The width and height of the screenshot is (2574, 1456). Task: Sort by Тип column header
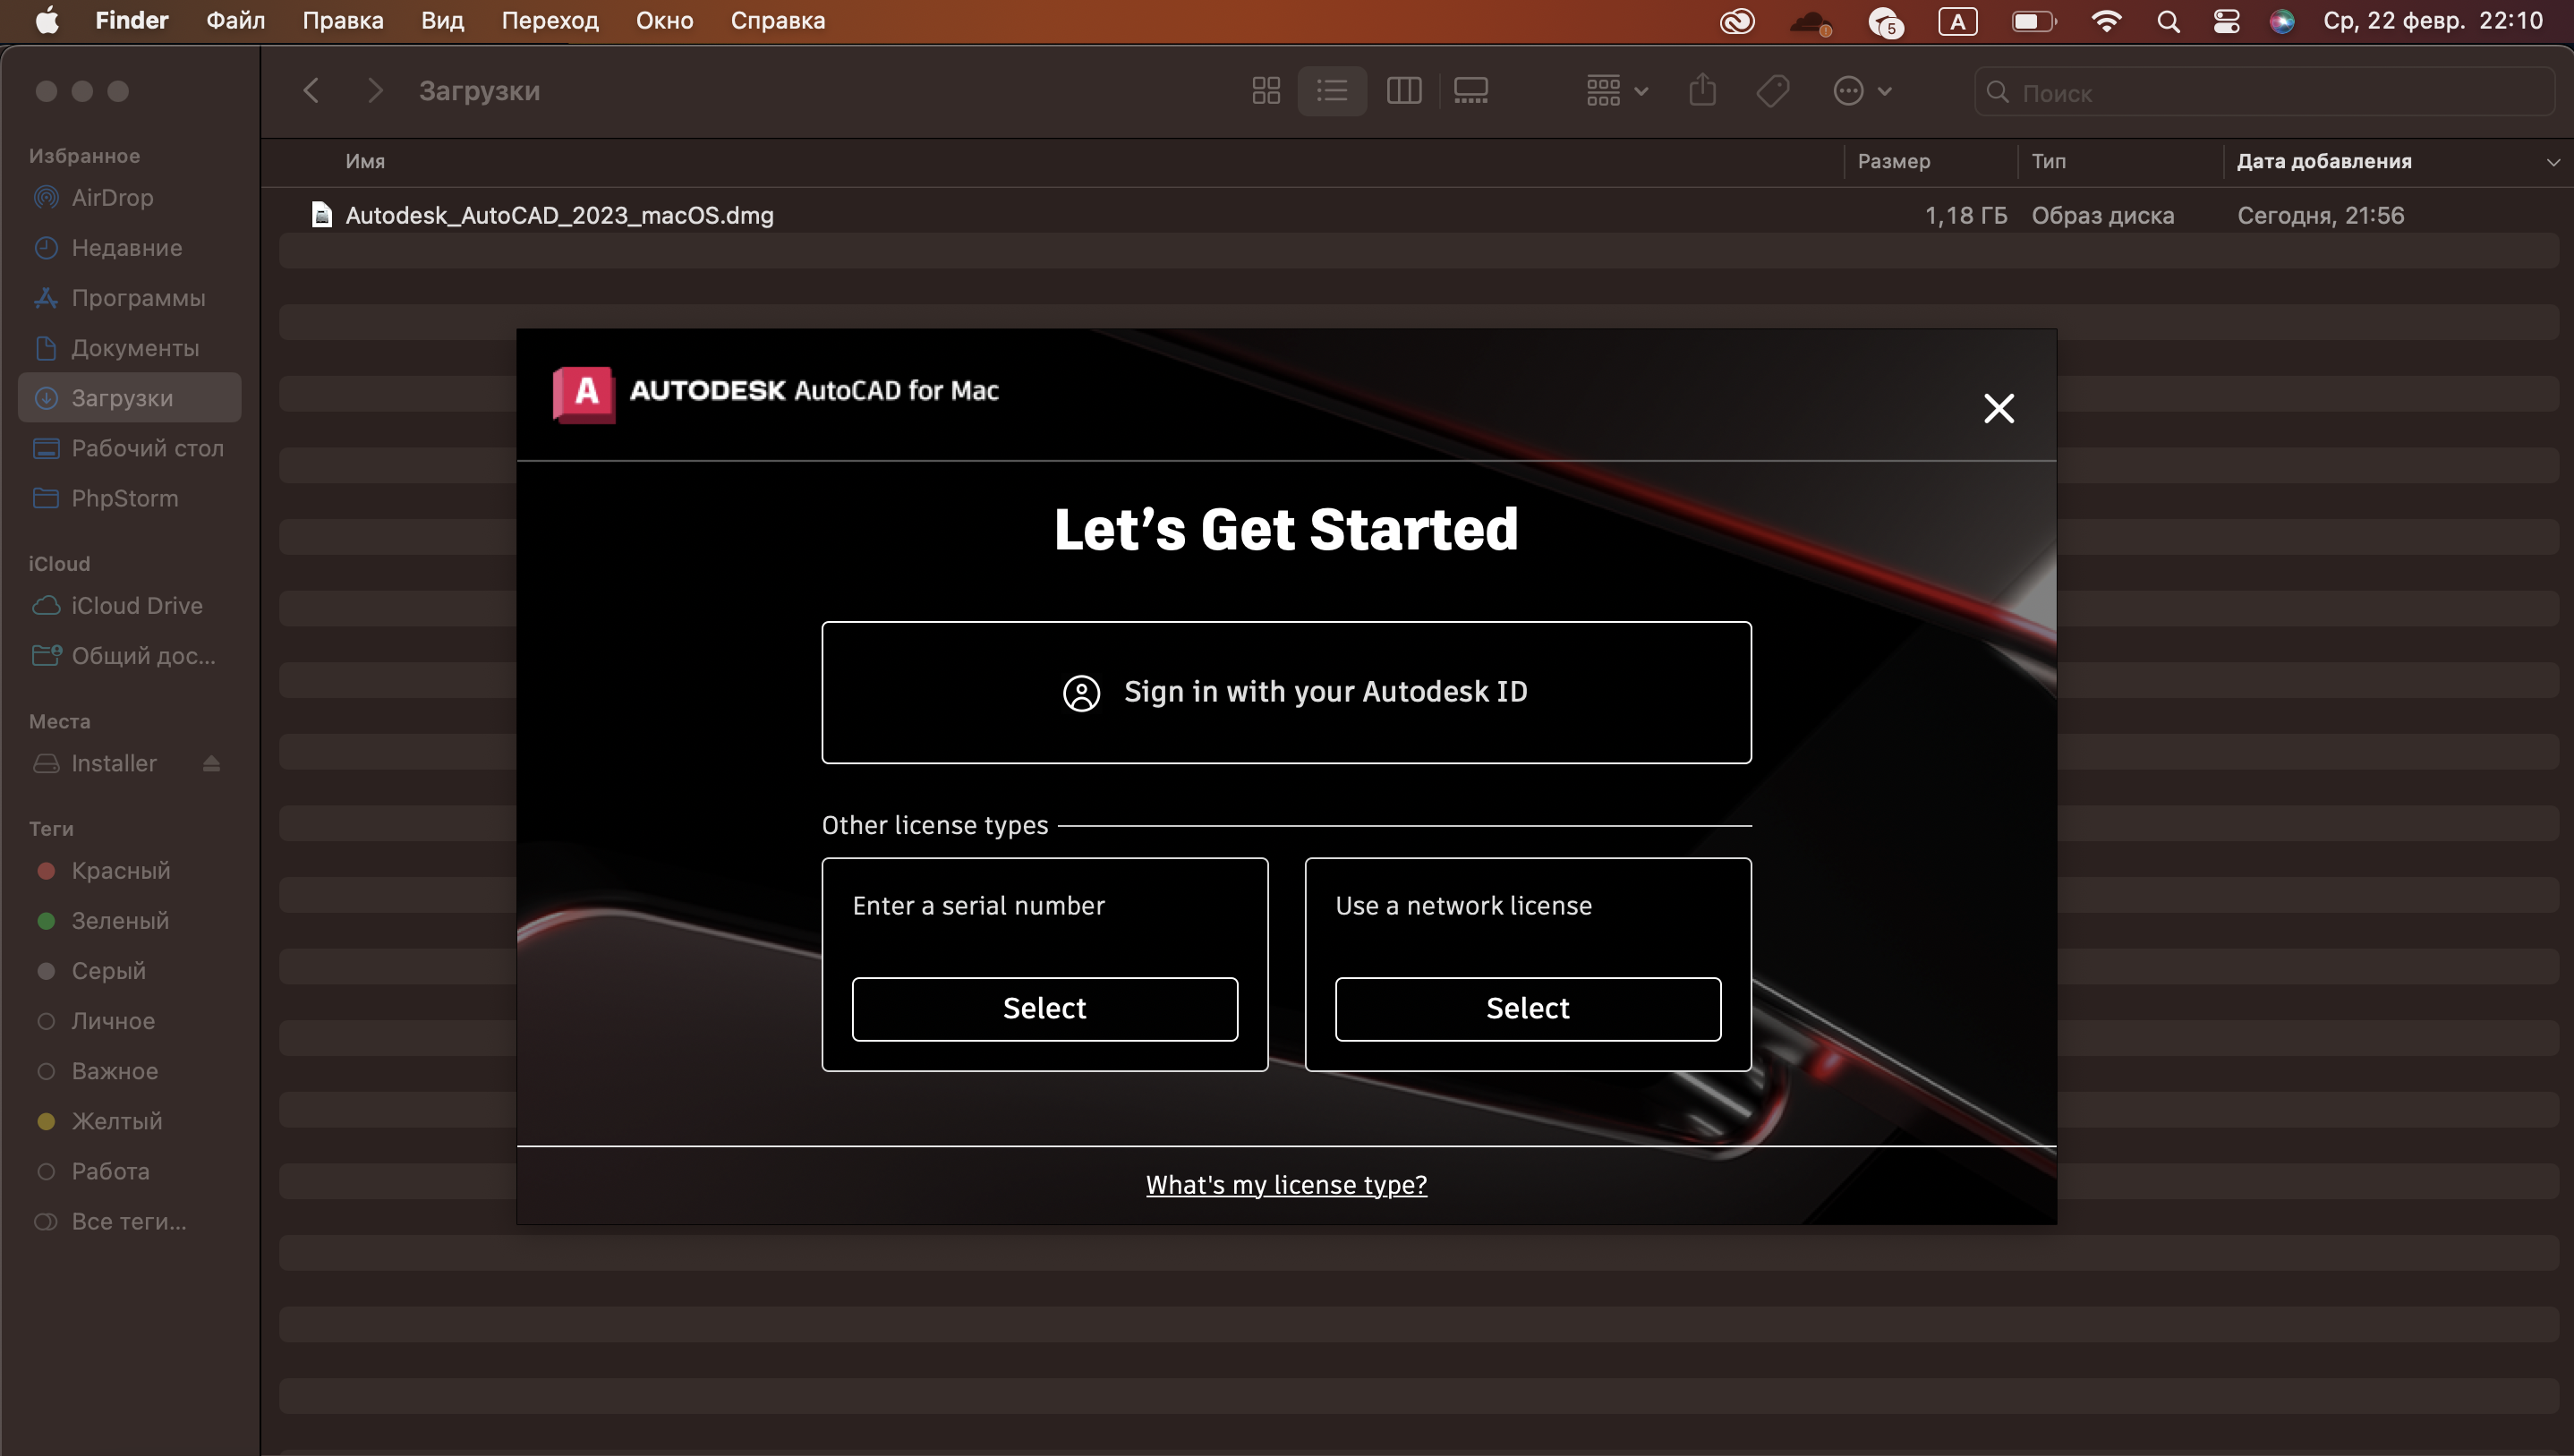tap(2048, 161)
